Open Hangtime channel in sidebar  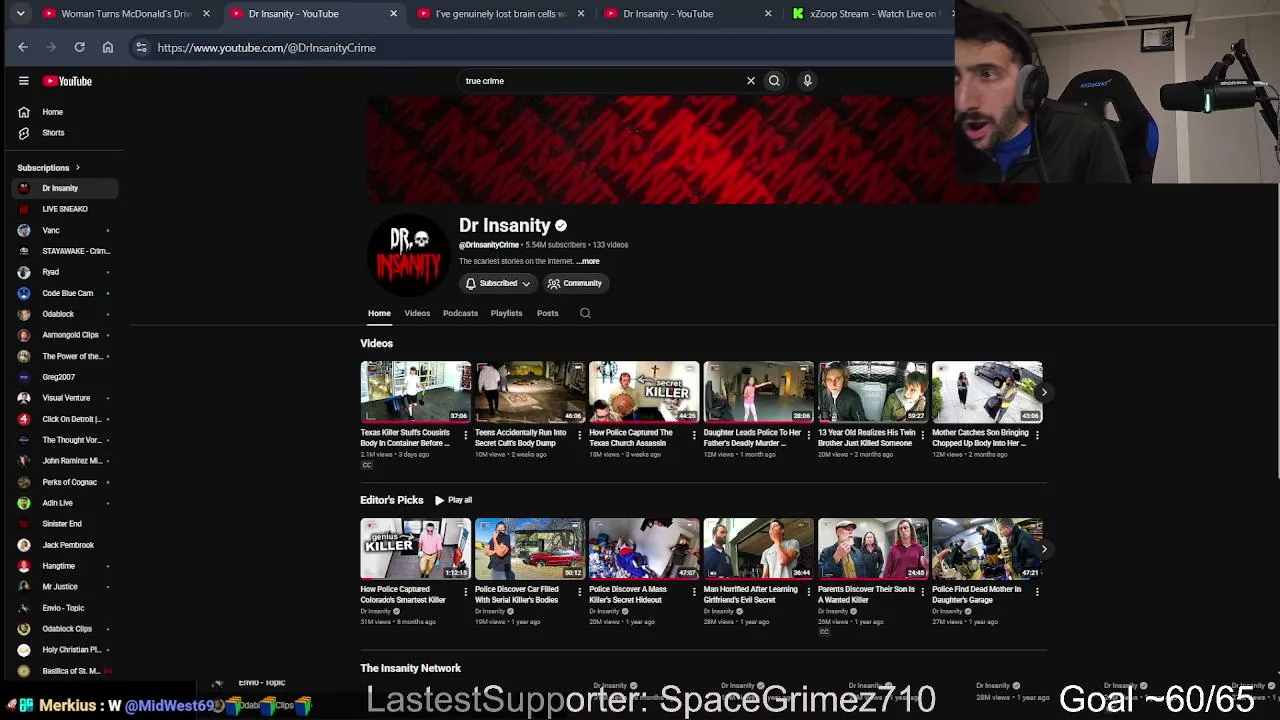coord(65,566)
